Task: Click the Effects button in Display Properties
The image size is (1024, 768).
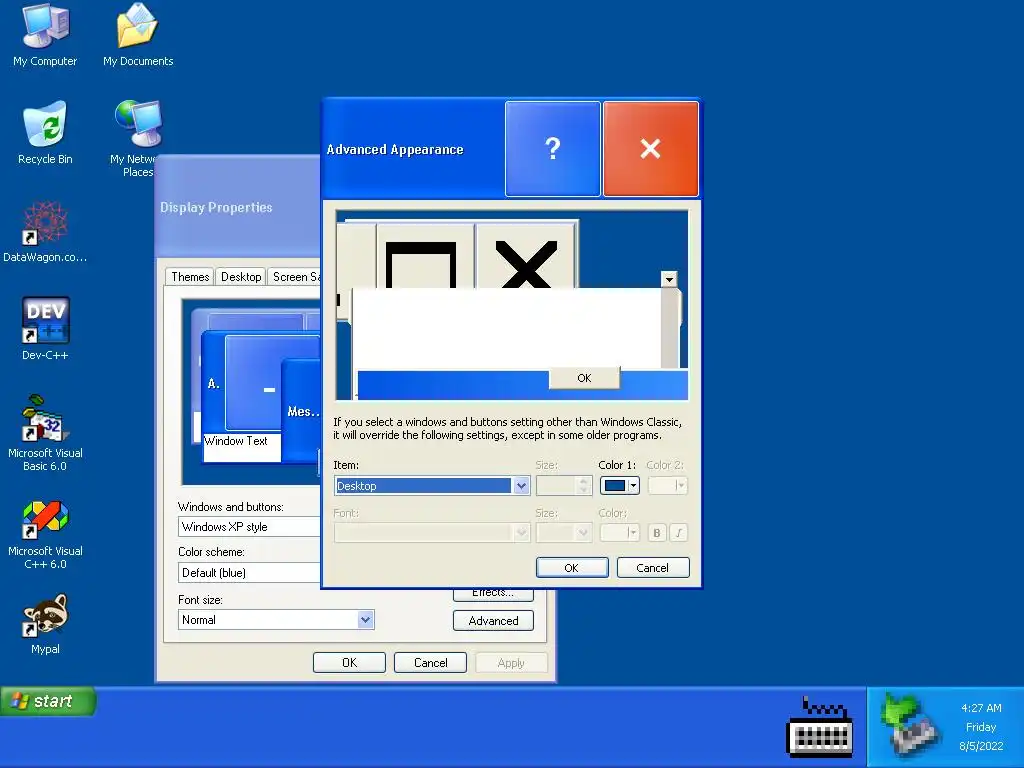Action: click(493, 594)
